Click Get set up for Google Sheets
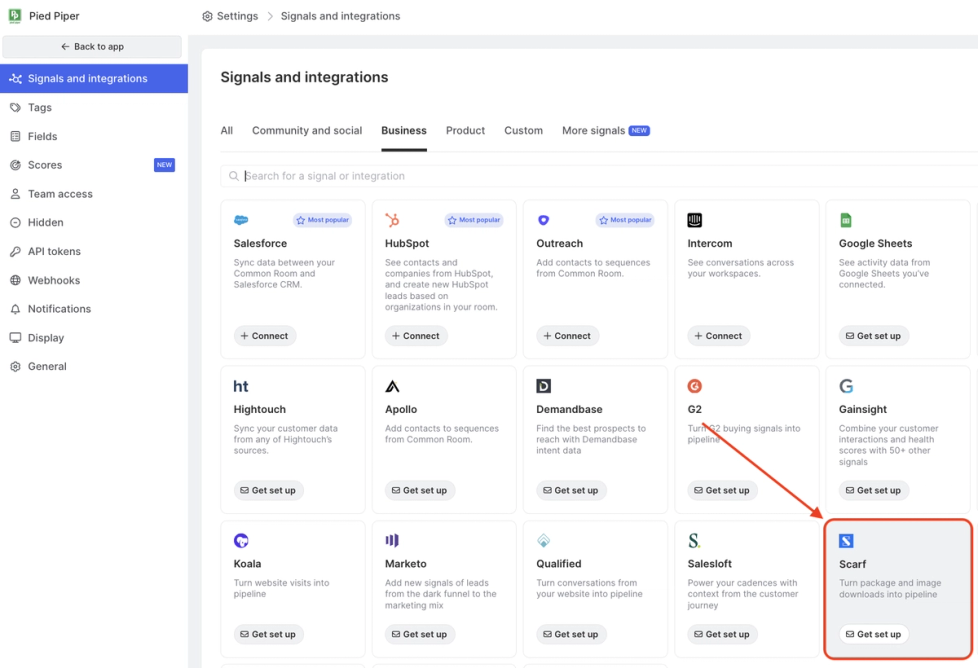Image resolution: width=978 pixels, height=668 pixels. (873, 336)
